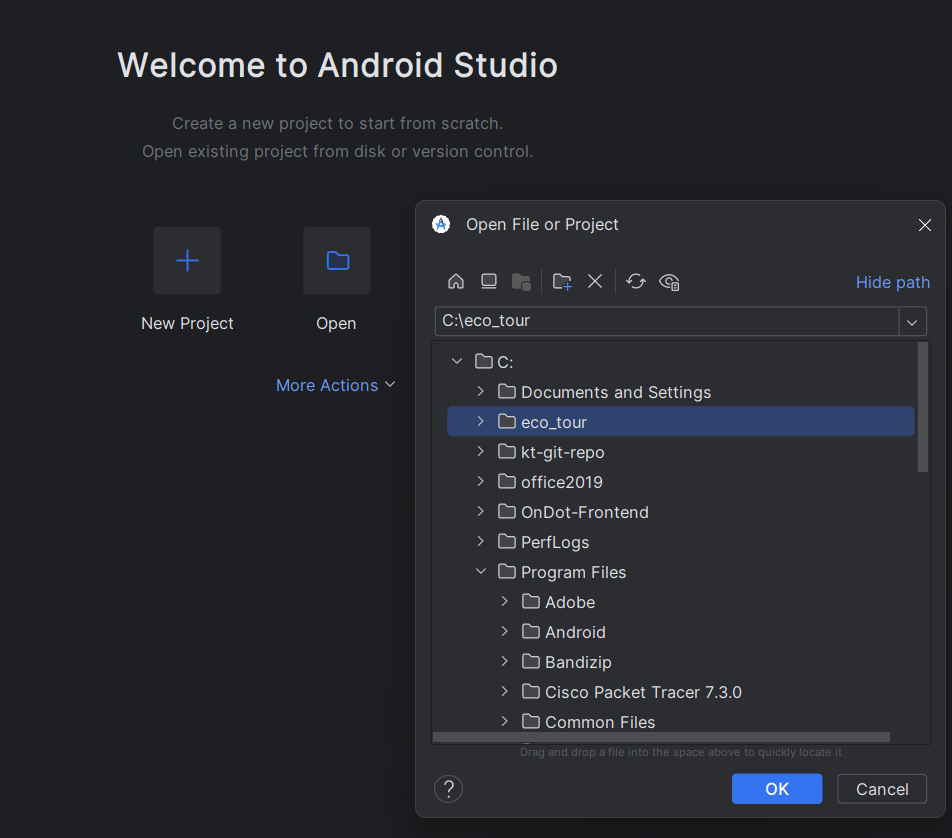
Task: Select the Common Files row
Action: [681, 721]
